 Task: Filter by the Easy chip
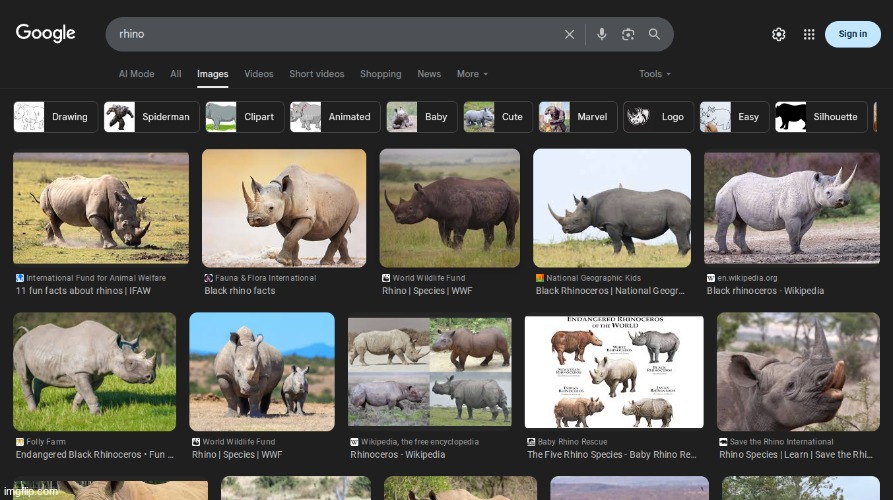tap(734, 117)
